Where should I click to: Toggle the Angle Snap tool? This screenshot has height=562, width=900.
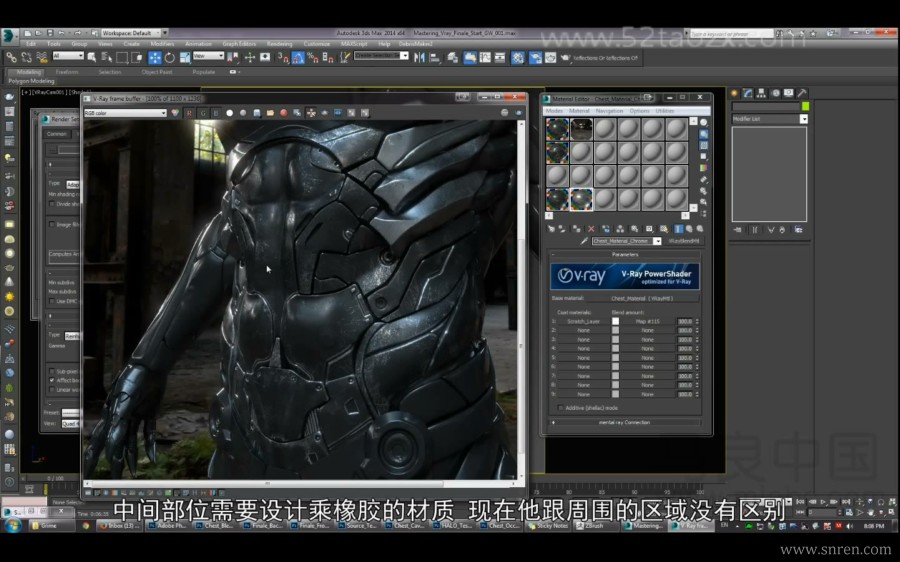(x=298, y=57)
